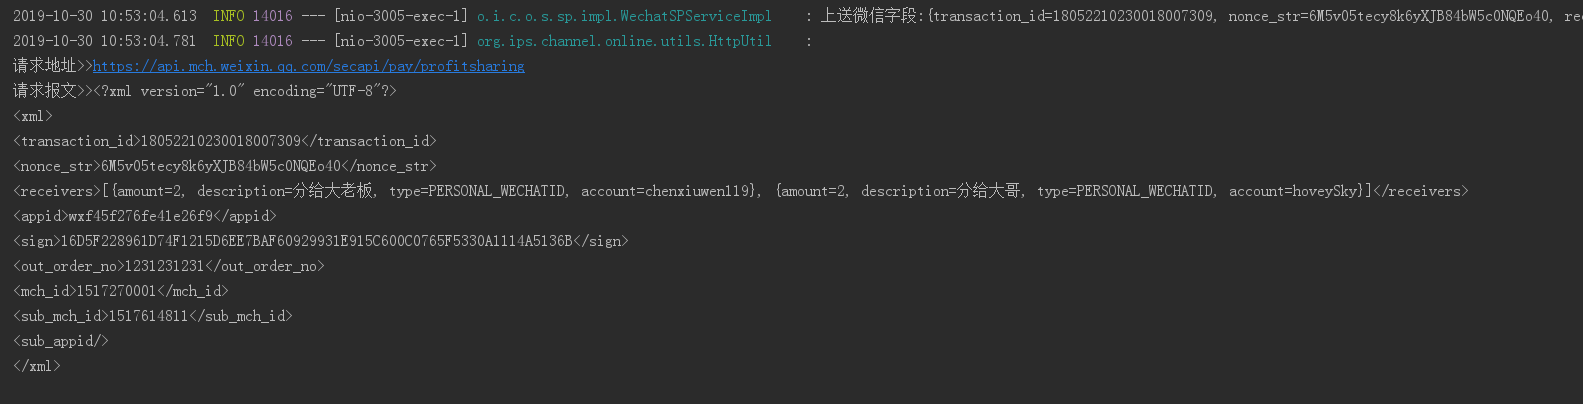
Task: Click the transaction_id XML element line
Action: 225,141
